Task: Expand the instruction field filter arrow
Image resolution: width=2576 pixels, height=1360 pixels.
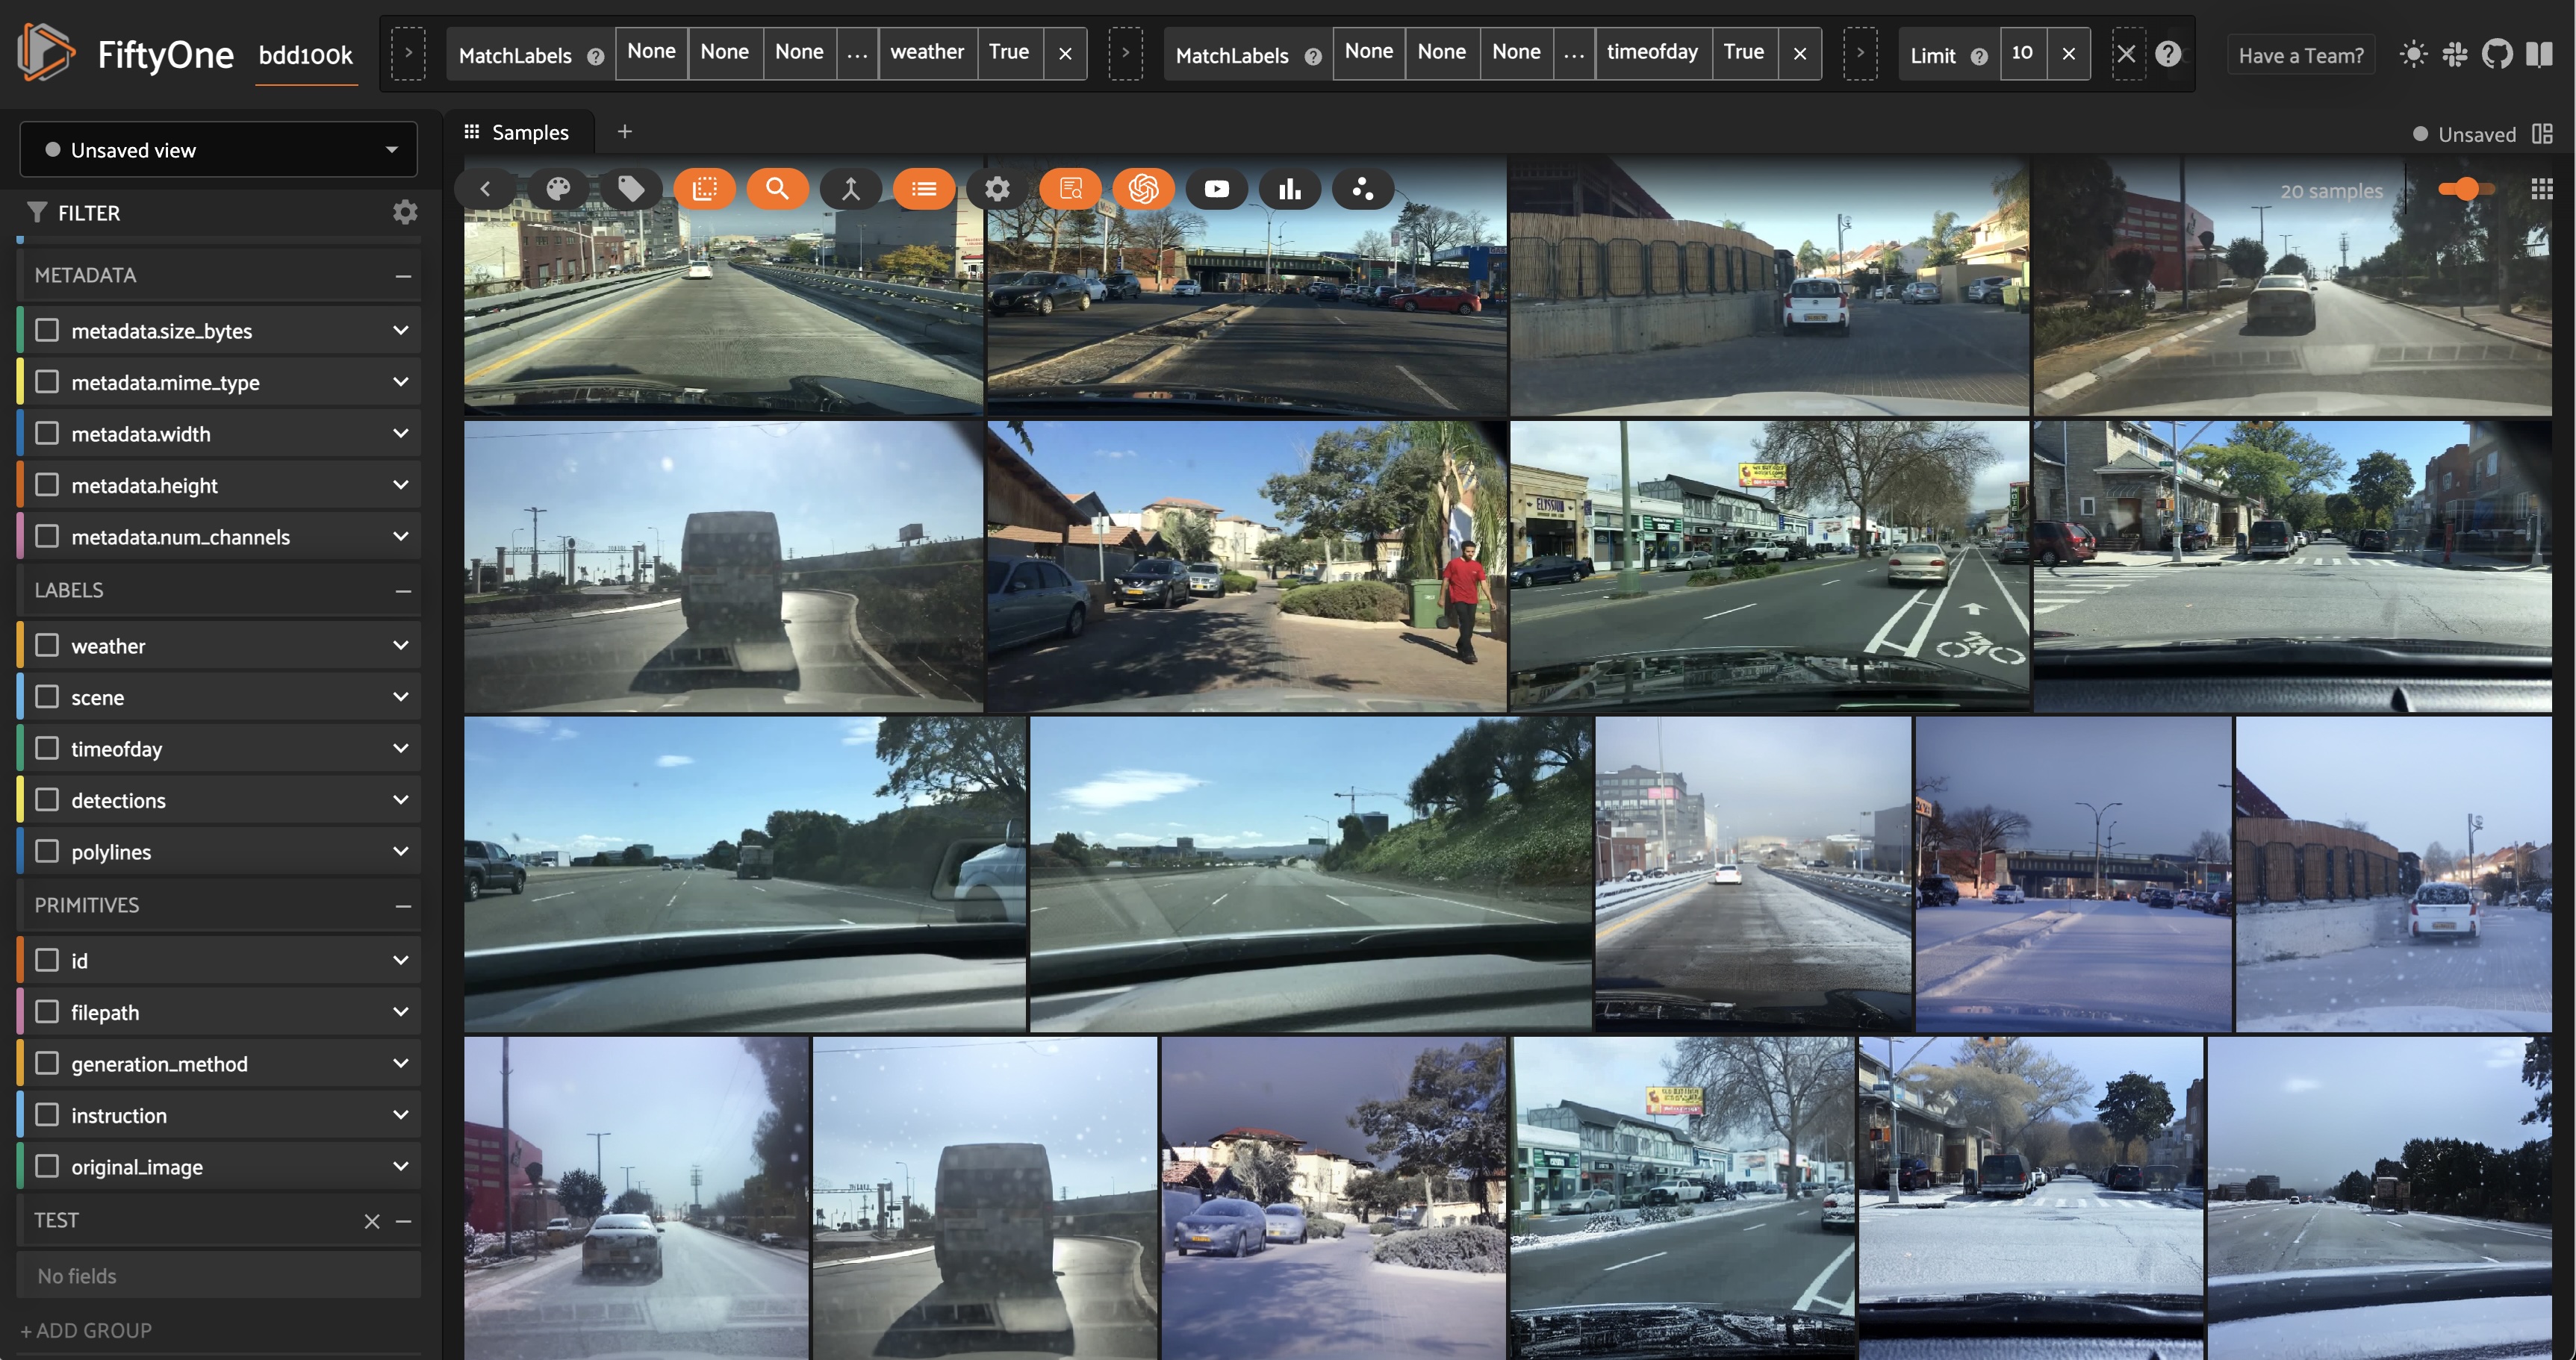Action: tap(401, 1115)
